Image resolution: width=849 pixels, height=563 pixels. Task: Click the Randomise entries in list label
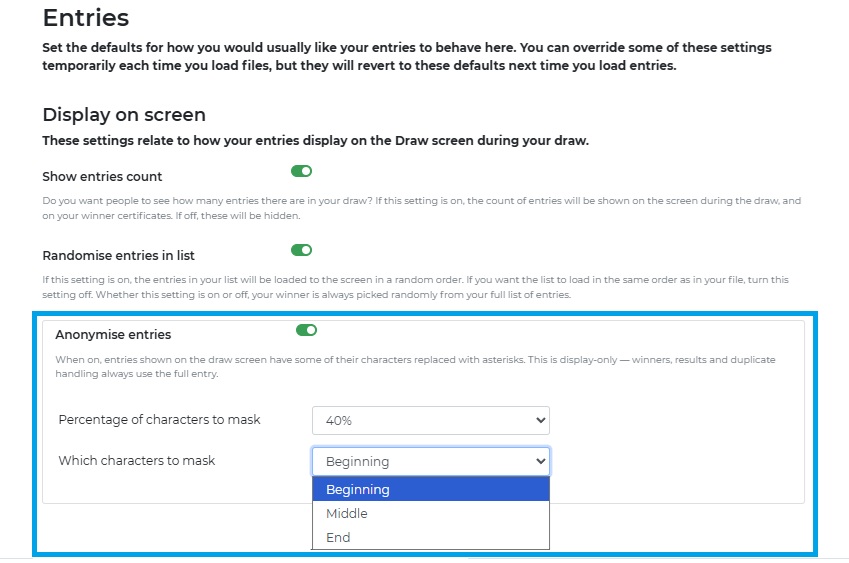(119, 256)
